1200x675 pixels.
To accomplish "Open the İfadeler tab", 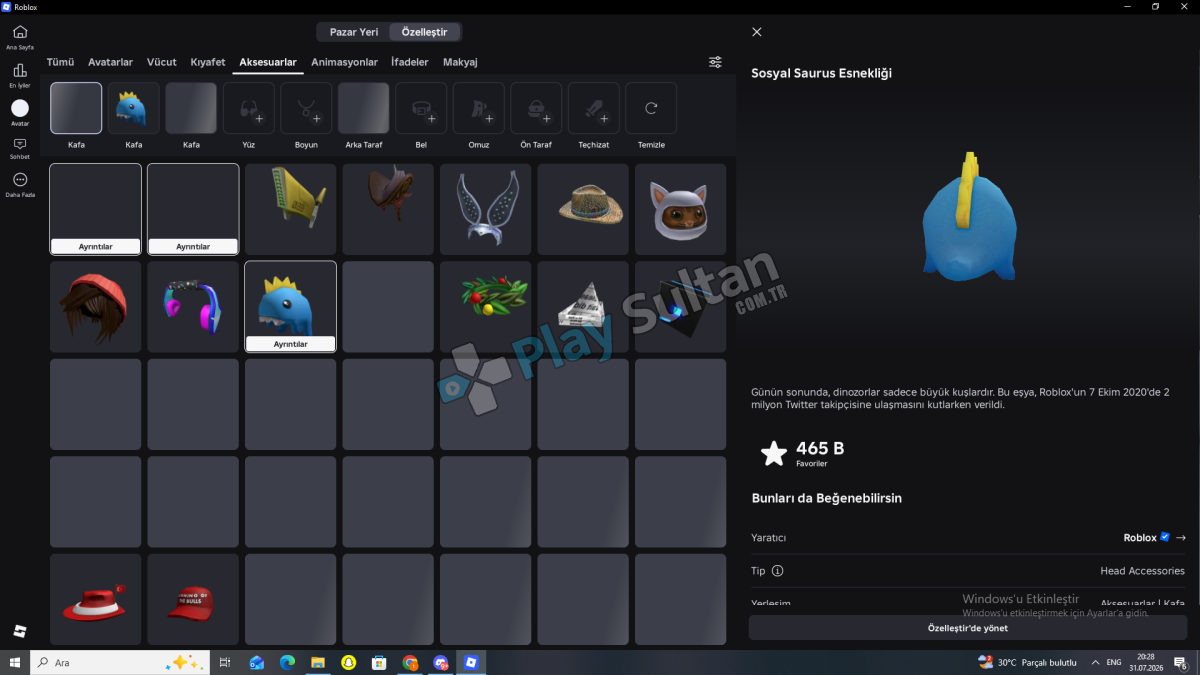I will pos(410,62).
